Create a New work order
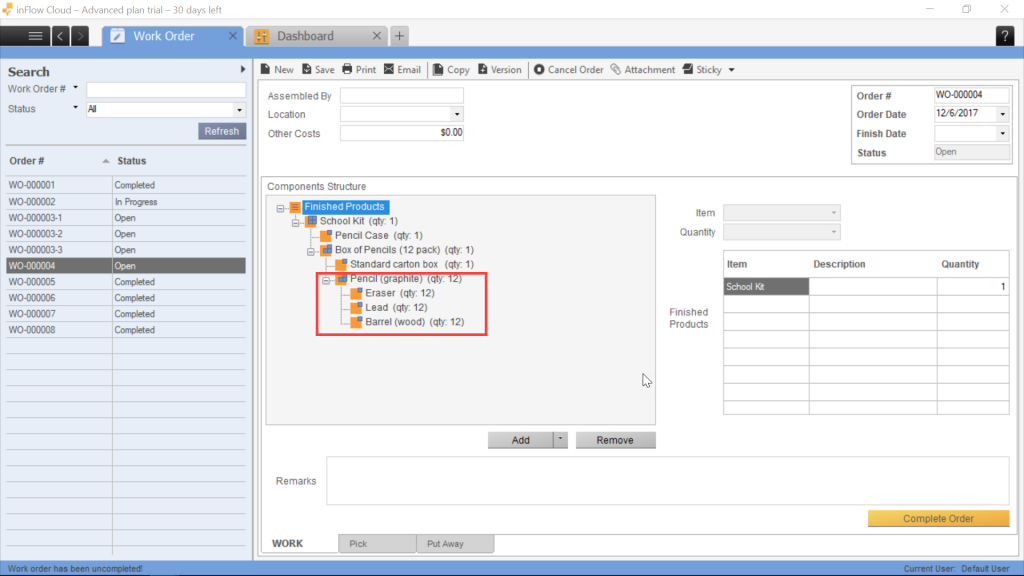Viewport: 1024px width, 576px height. click(277, 70)
